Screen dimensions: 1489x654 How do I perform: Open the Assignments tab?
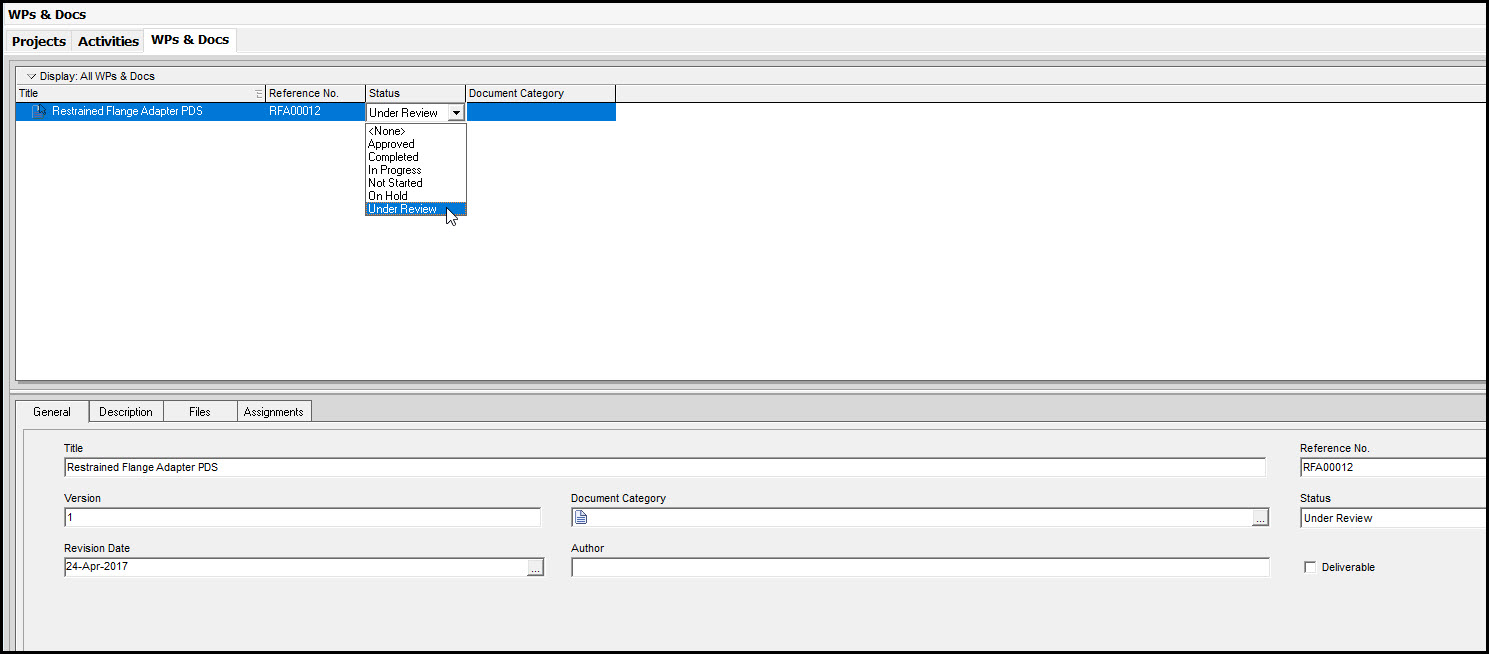point(273,411)
